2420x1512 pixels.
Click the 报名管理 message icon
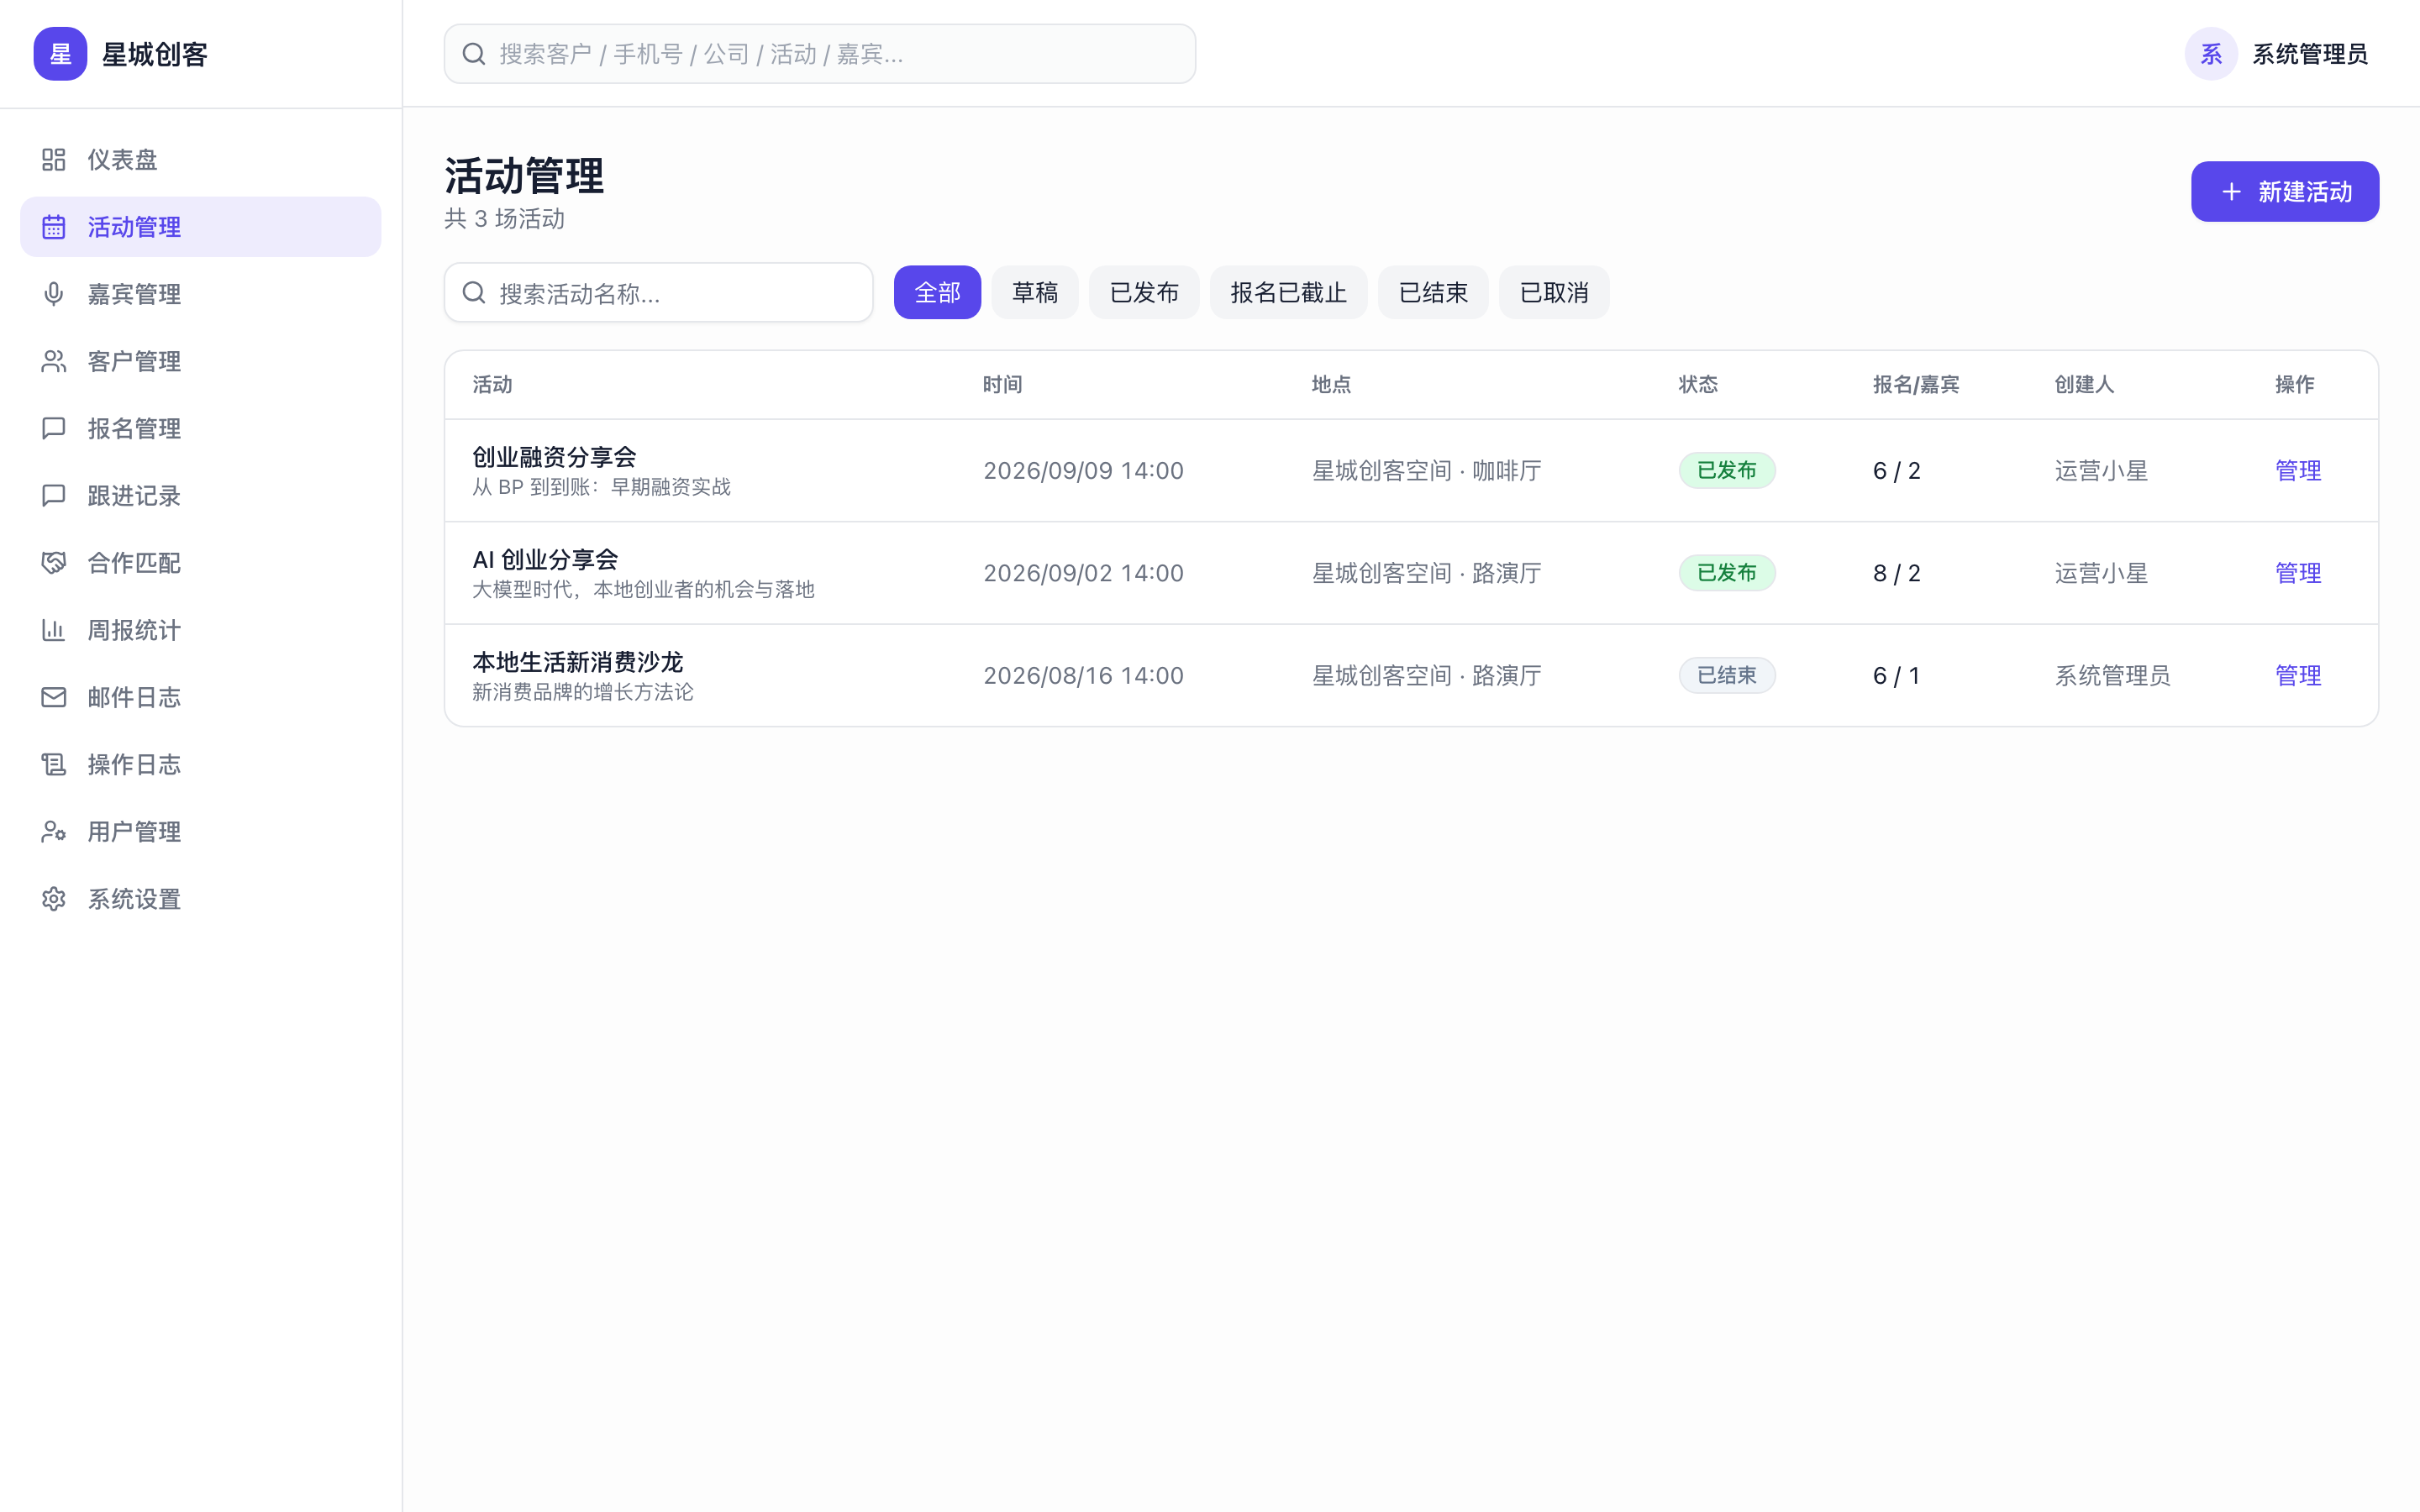pyautogui.click(x=54, y=428)
